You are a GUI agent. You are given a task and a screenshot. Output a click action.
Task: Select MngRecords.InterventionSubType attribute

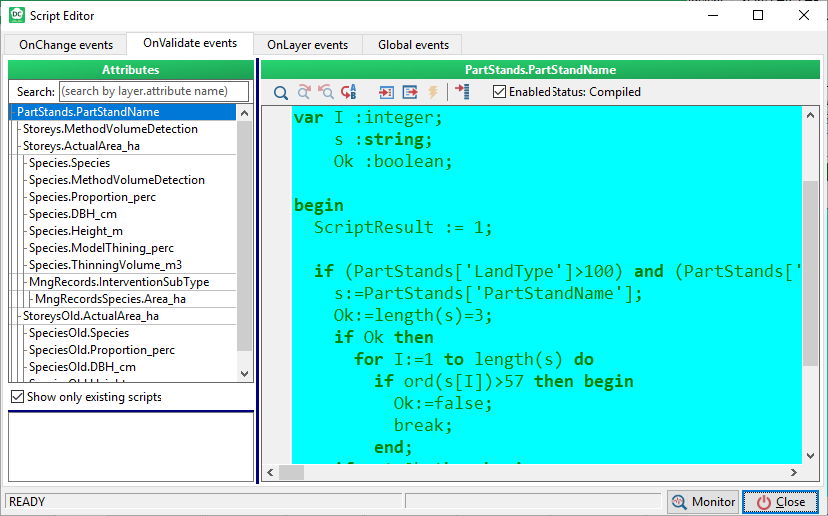point(119,282)
